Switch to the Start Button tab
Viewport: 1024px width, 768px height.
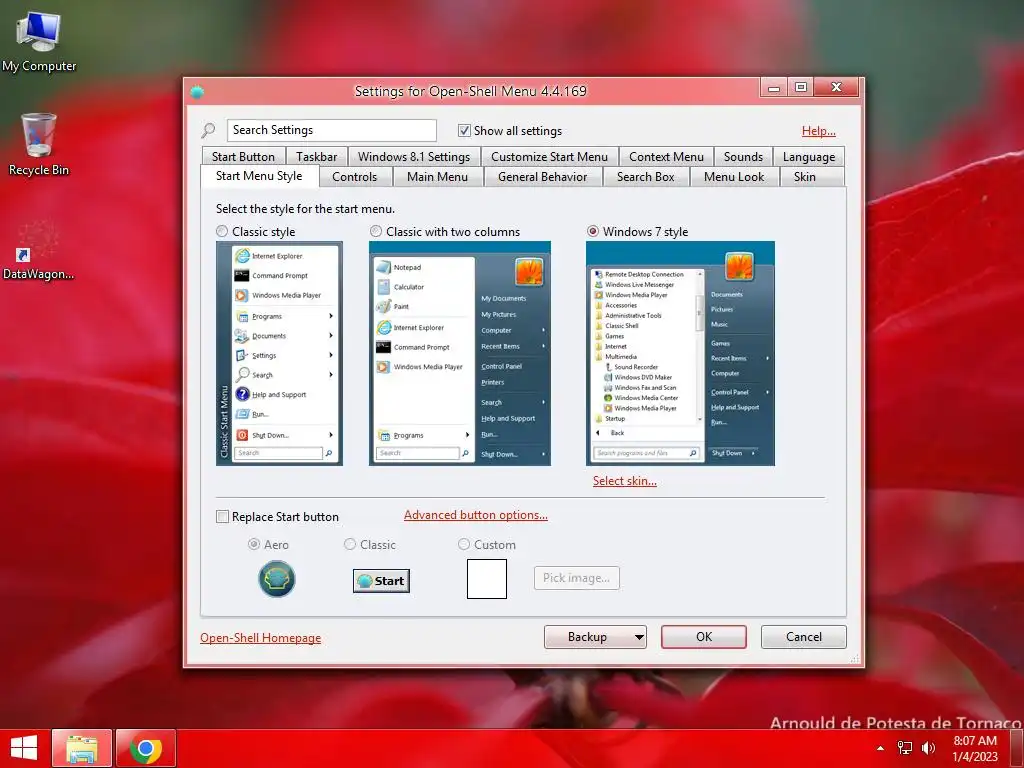point(243,157)
